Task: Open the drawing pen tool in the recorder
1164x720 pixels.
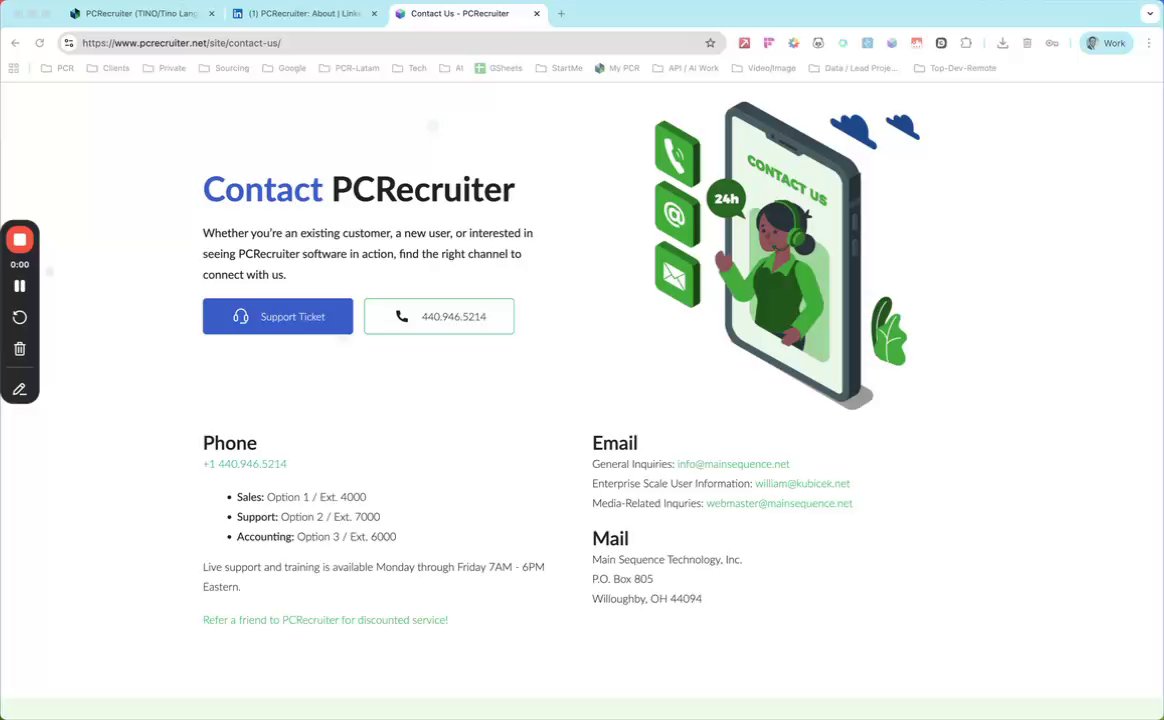Action: coord(20,389)
